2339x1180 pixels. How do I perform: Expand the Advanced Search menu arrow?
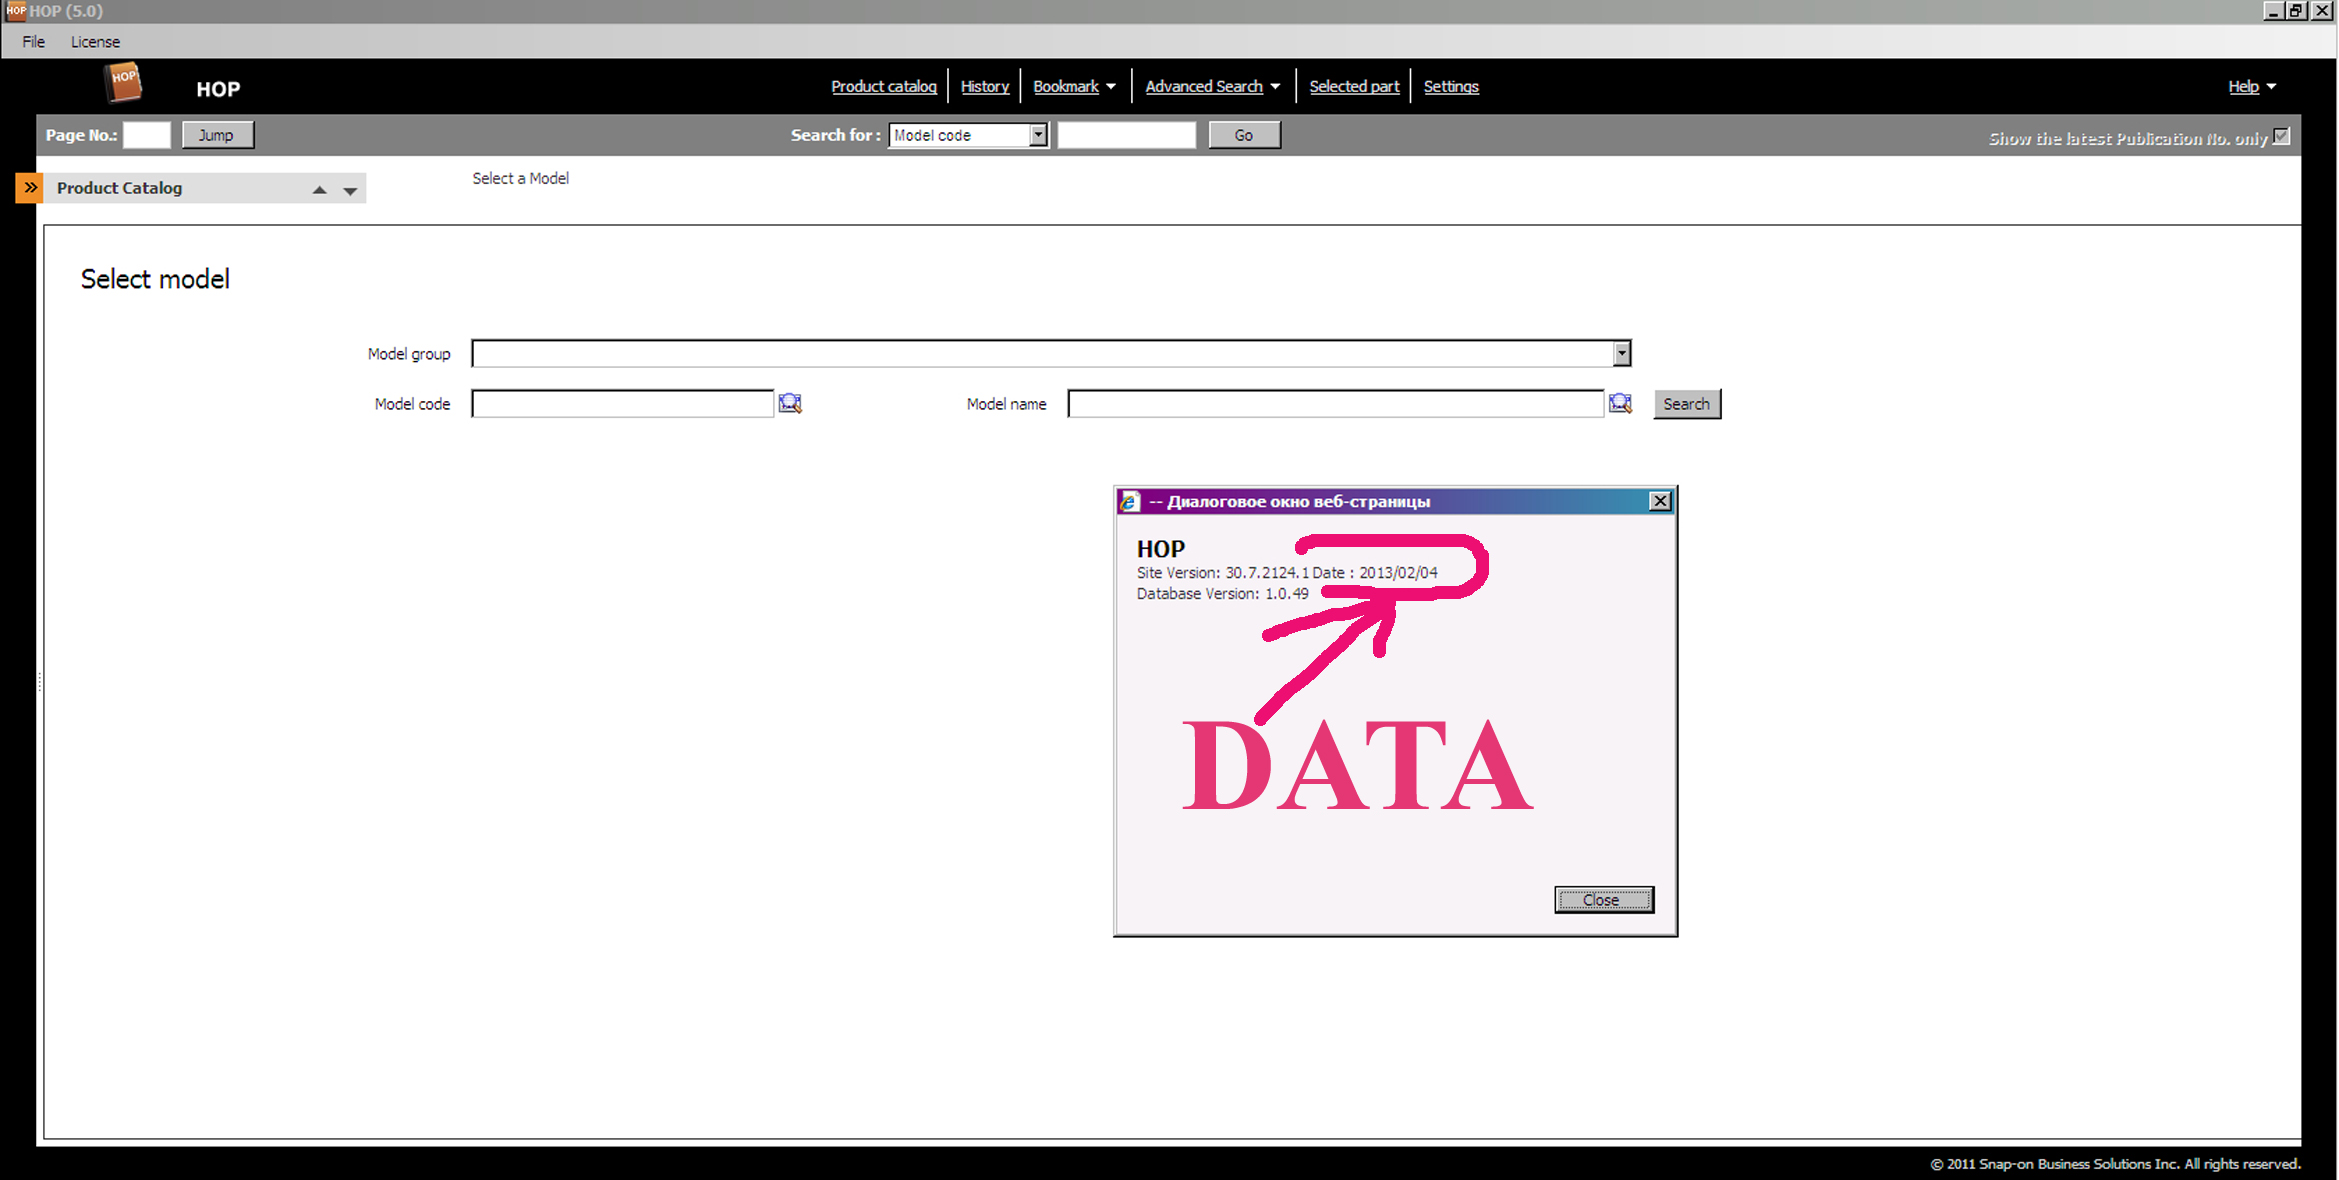[x=1275, y=87]
